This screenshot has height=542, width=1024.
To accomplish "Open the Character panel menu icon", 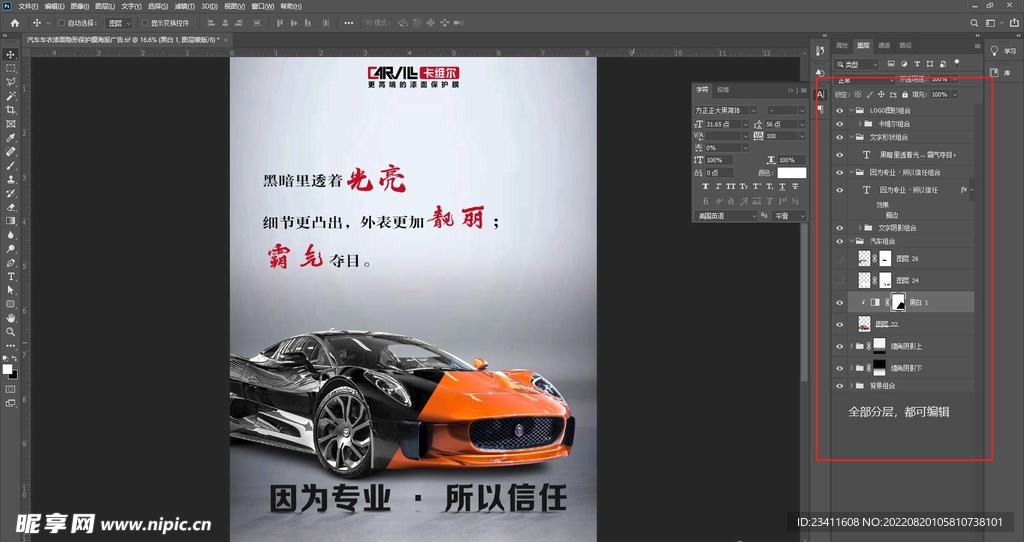I will coord(803,90).
